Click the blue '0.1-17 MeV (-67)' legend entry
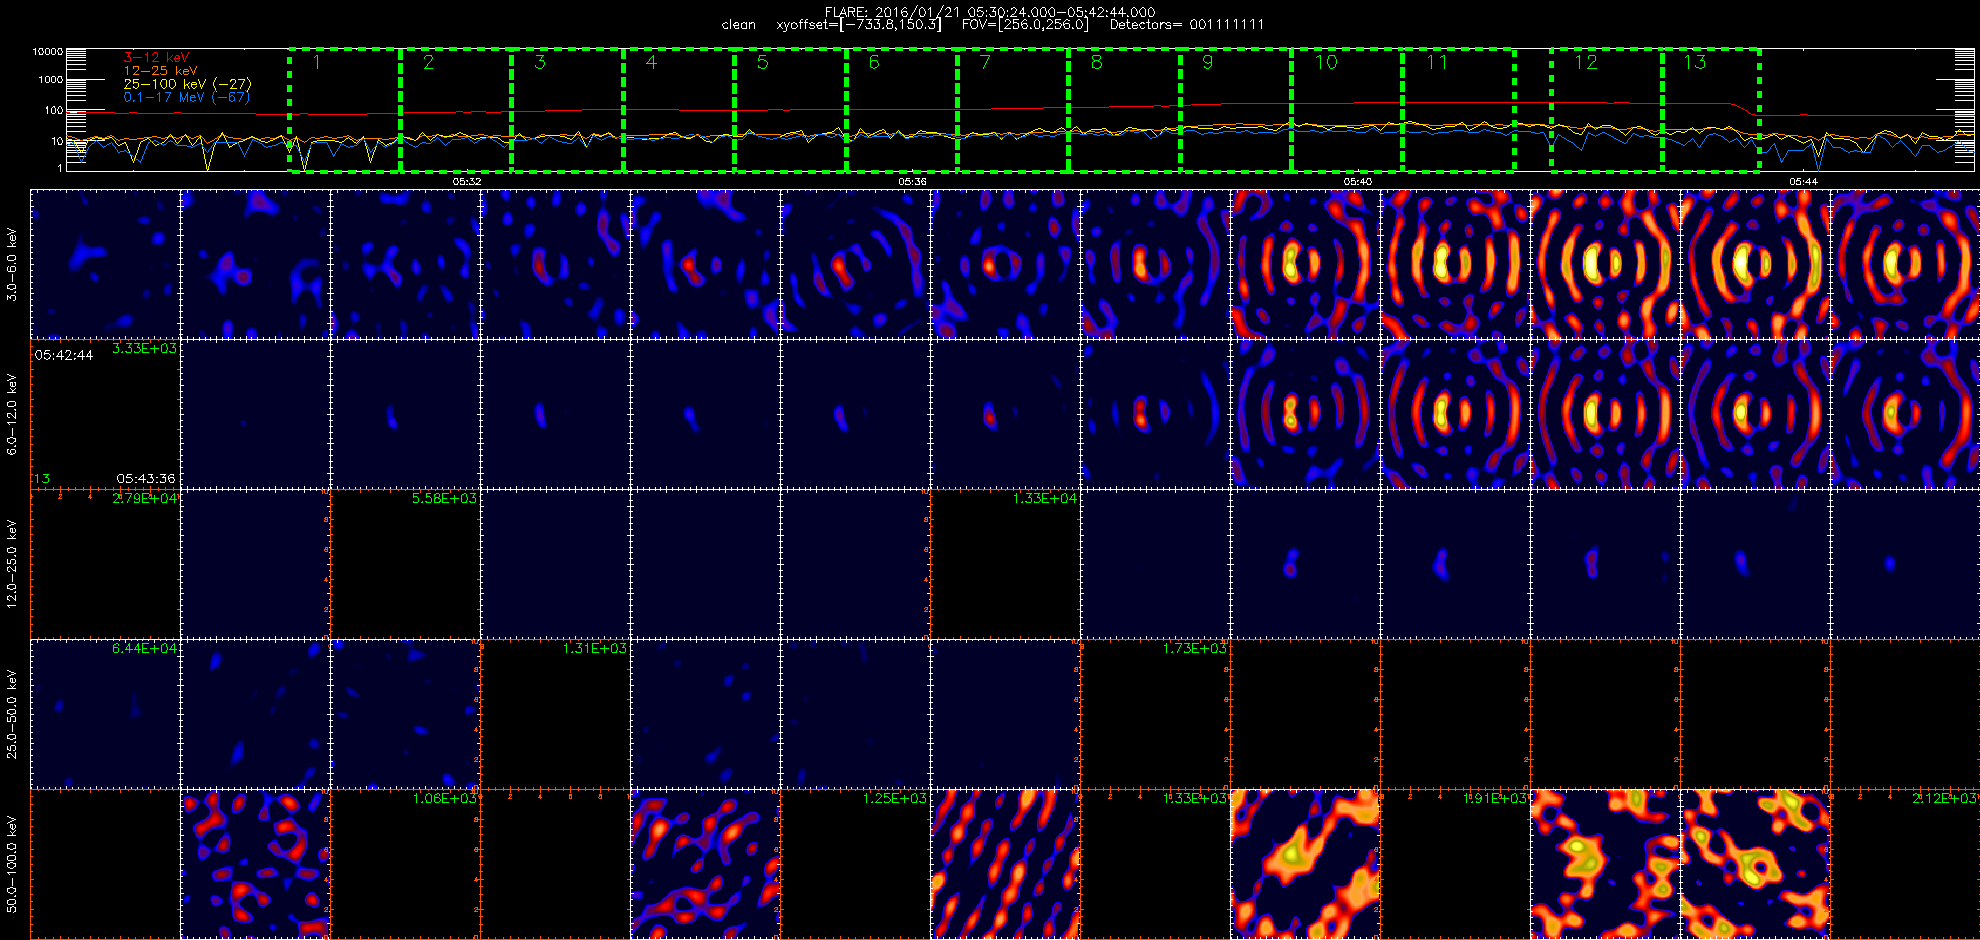 [186, 97]
